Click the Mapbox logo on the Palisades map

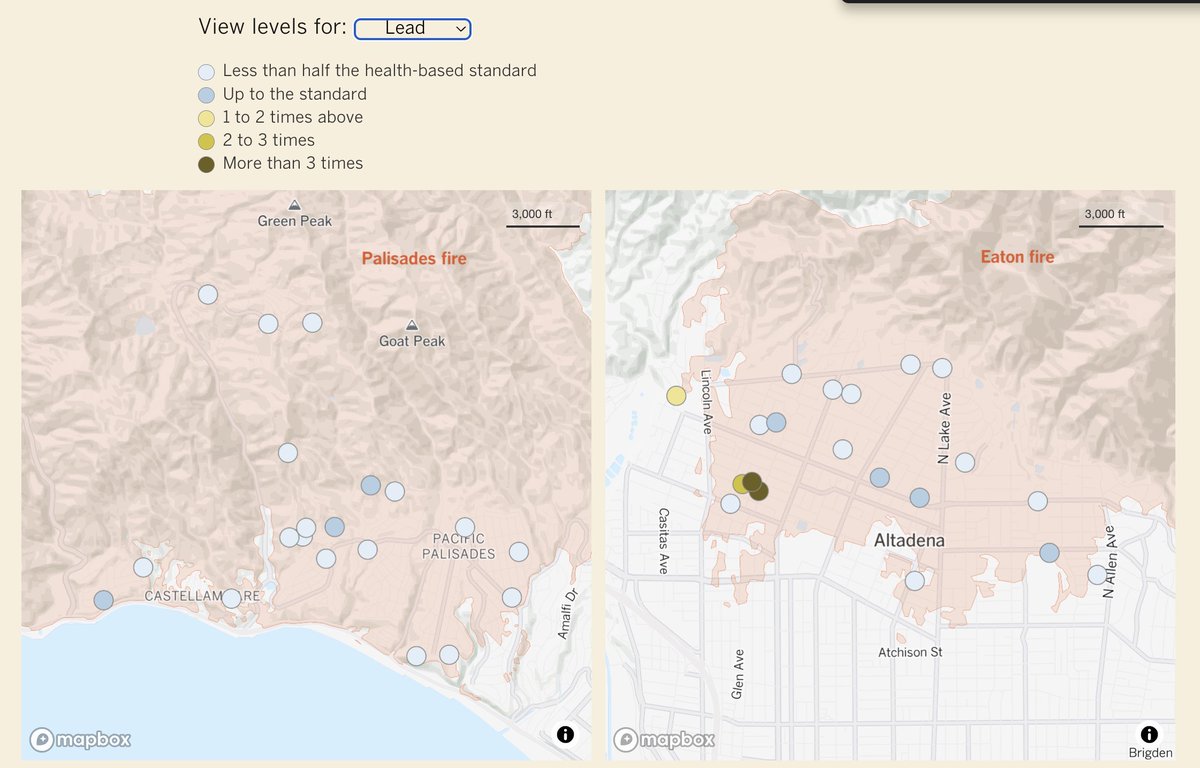(81, 740)
